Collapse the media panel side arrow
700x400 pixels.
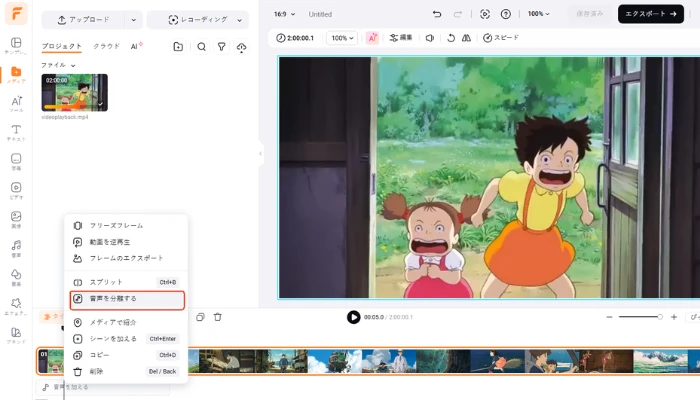(260, 154)
